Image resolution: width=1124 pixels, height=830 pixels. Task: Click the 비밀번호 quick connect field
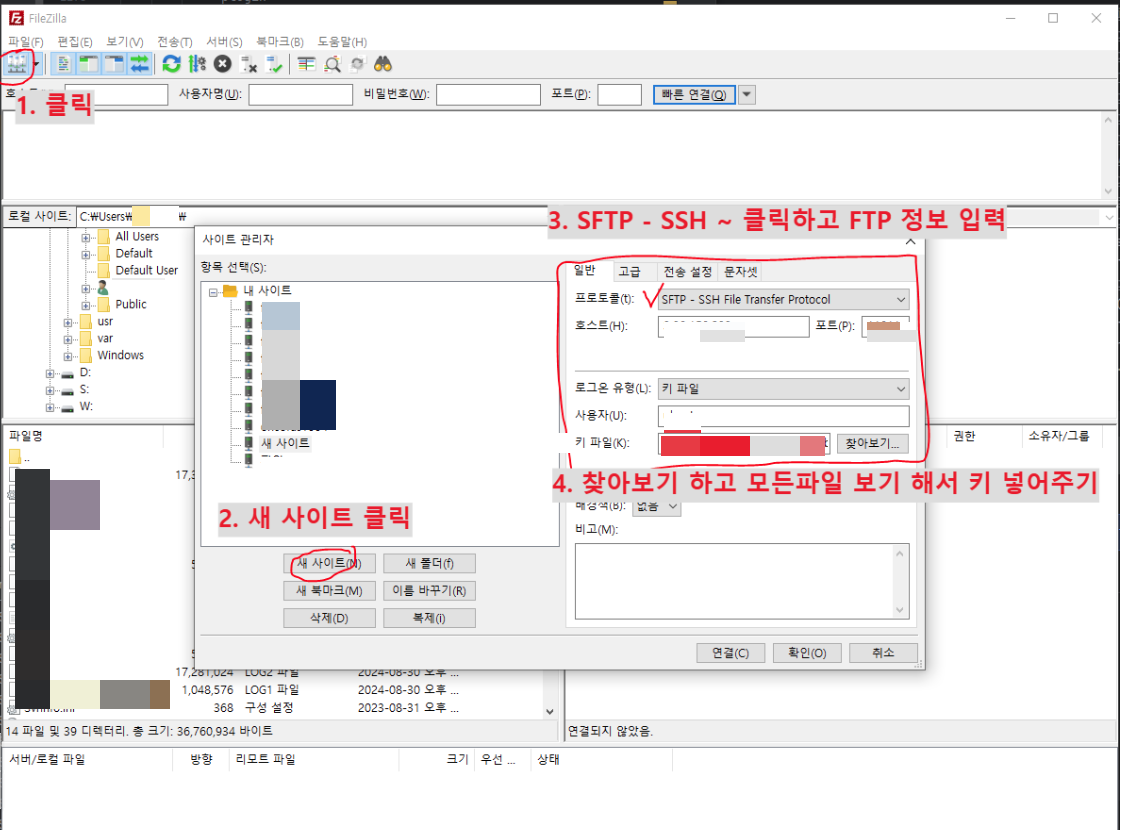(x=488, y=95)
